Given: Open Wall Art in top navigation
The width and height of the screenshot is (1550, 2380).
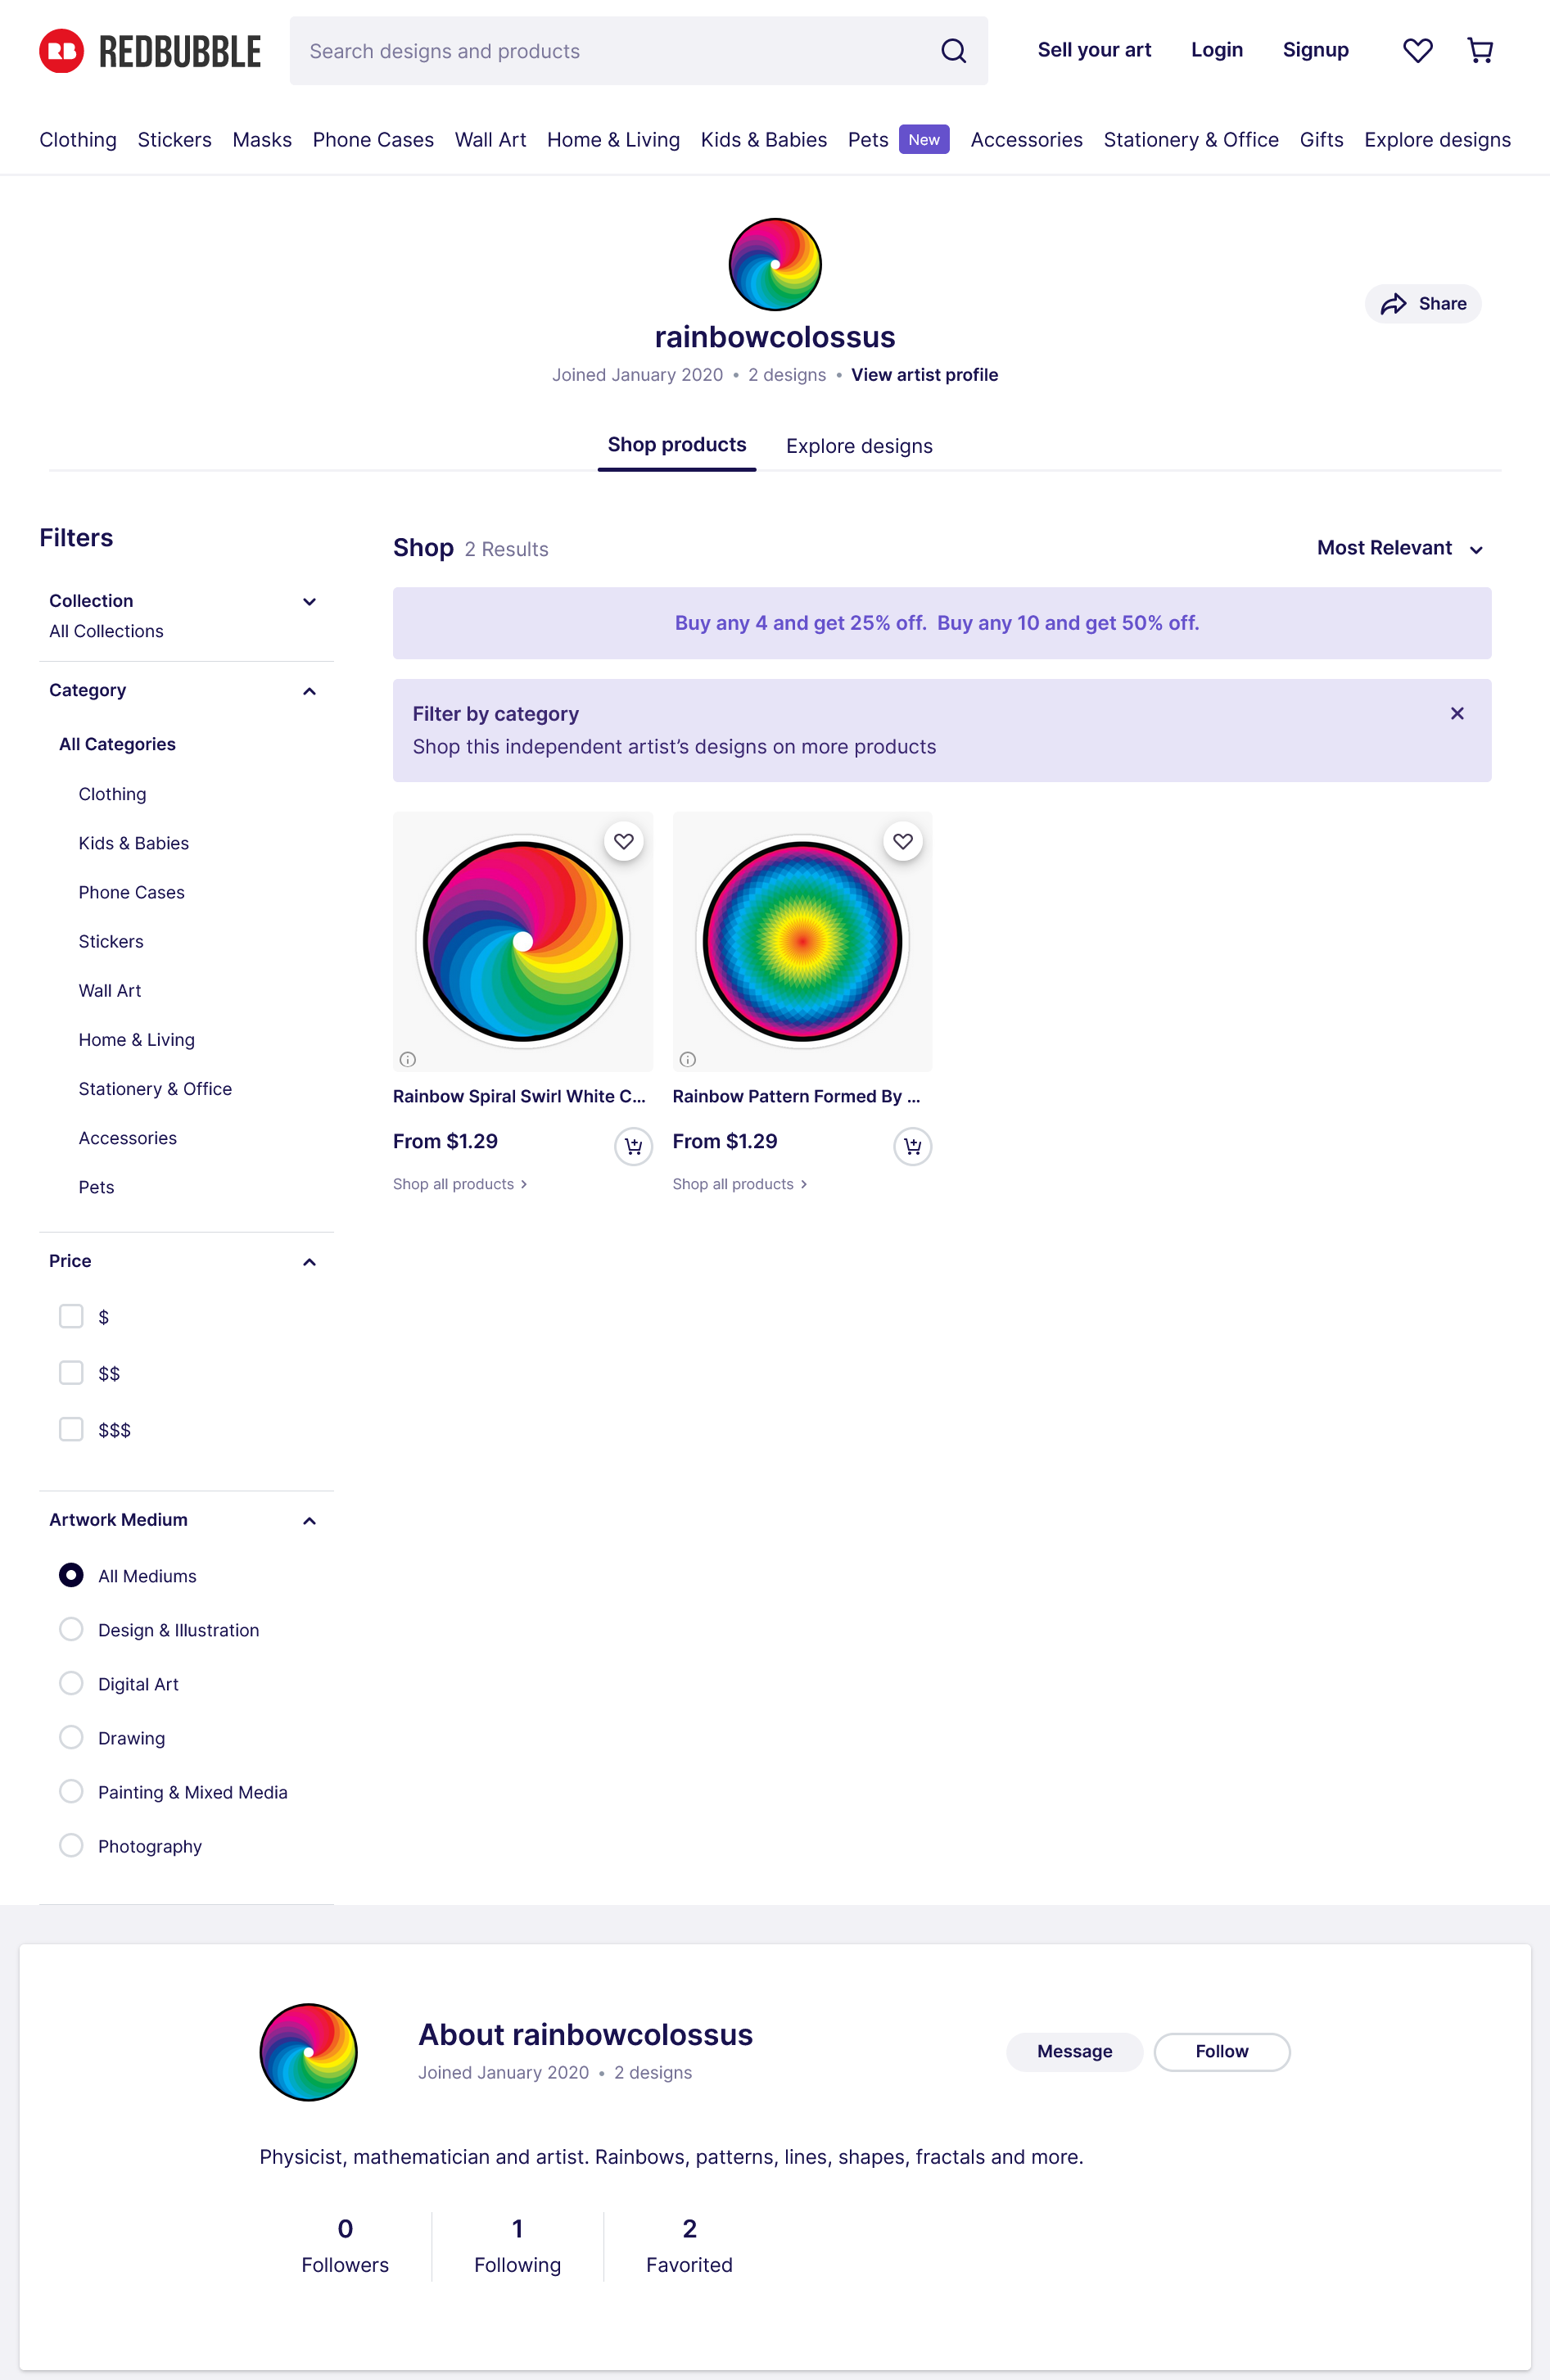Looking at the screenshot, I should (490, 140).
